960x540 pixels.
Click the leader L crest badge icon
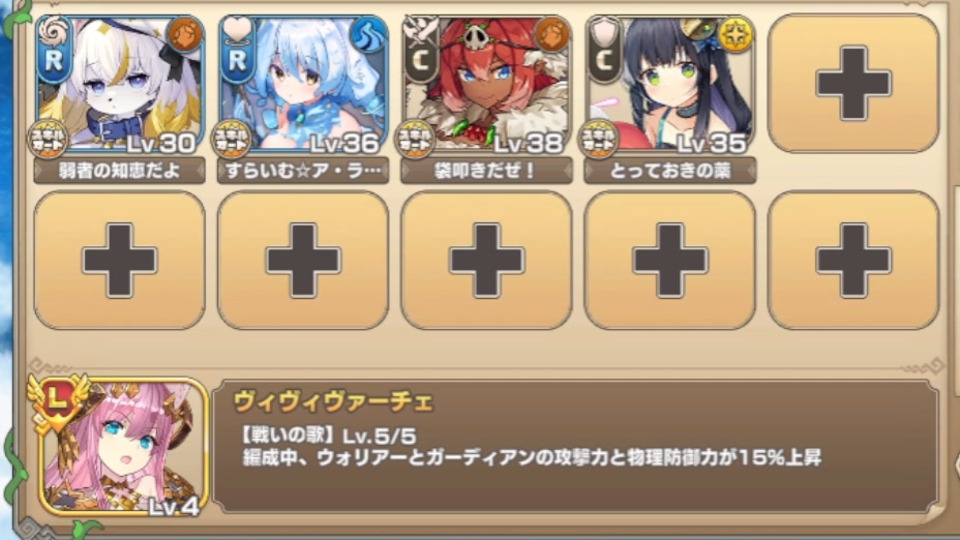[57, 401]
